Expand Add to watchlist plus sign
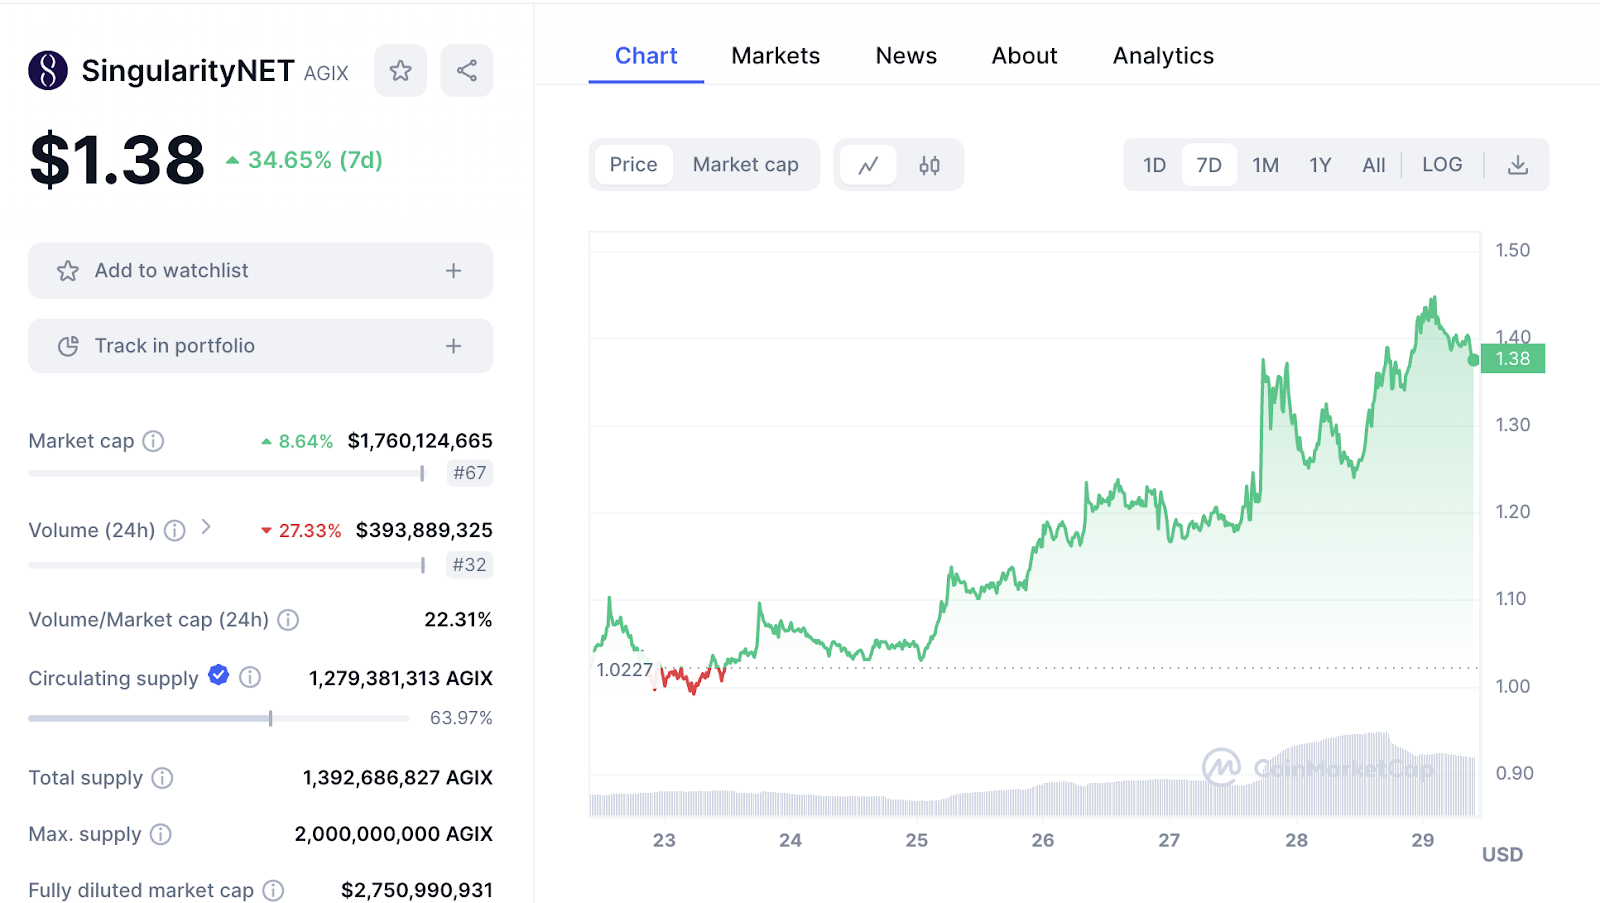This screenshot has width=1600, height=903. (x=453, y=271)
